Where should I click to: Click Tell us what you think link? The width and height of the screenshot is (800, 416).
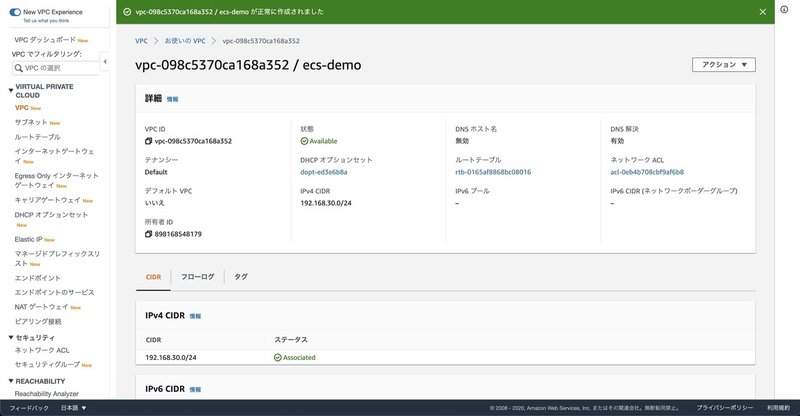pyautogui.click(x=46, y=21)
